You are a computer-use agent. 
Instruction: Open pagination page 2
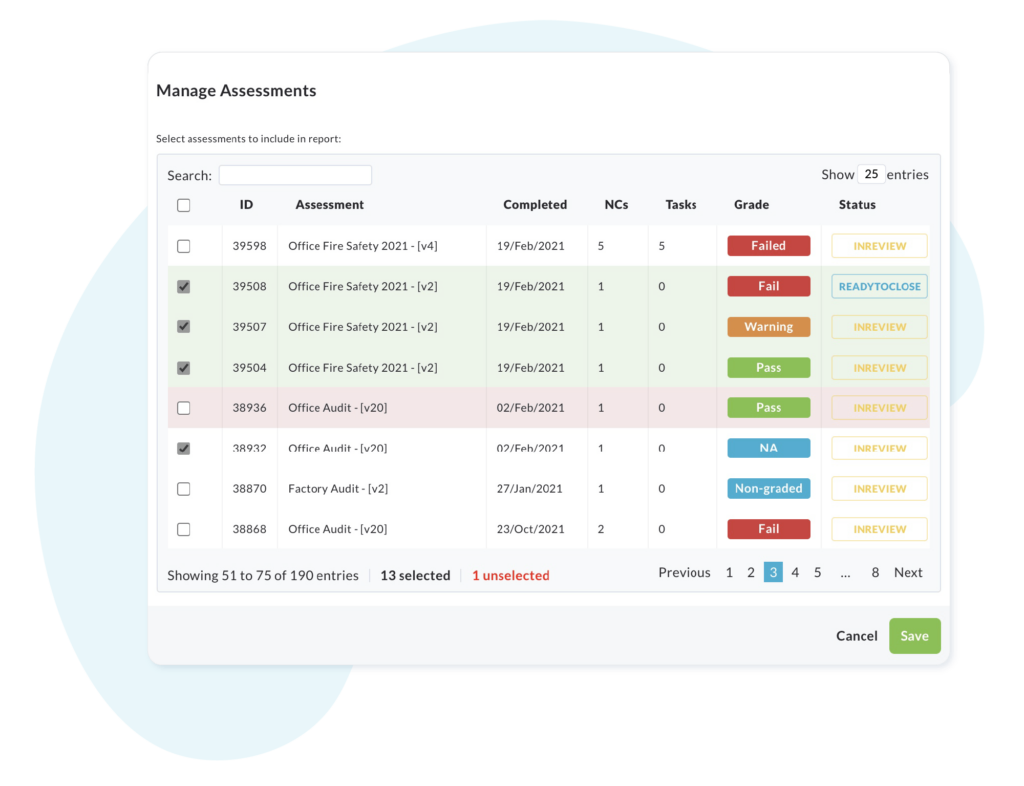click(x=751, y=573)
